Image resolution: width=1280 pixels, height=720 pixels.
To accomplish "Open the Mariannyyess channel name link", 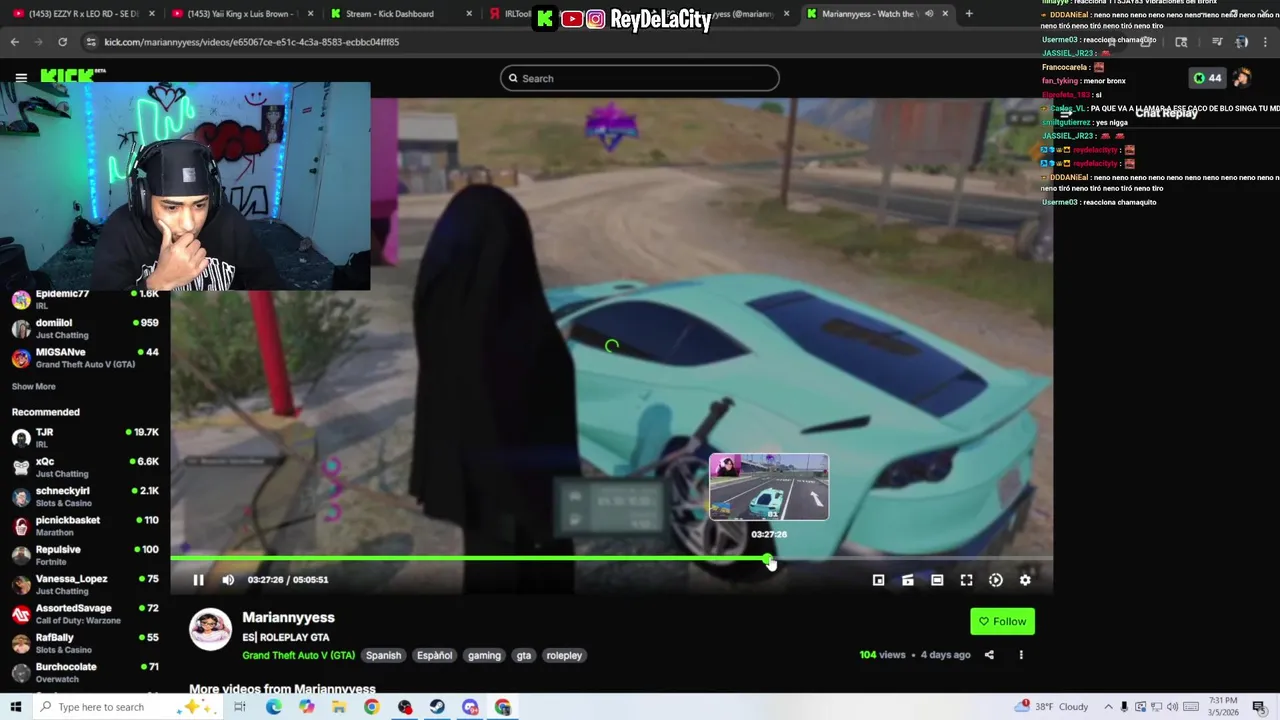I will tap(288, 617).
